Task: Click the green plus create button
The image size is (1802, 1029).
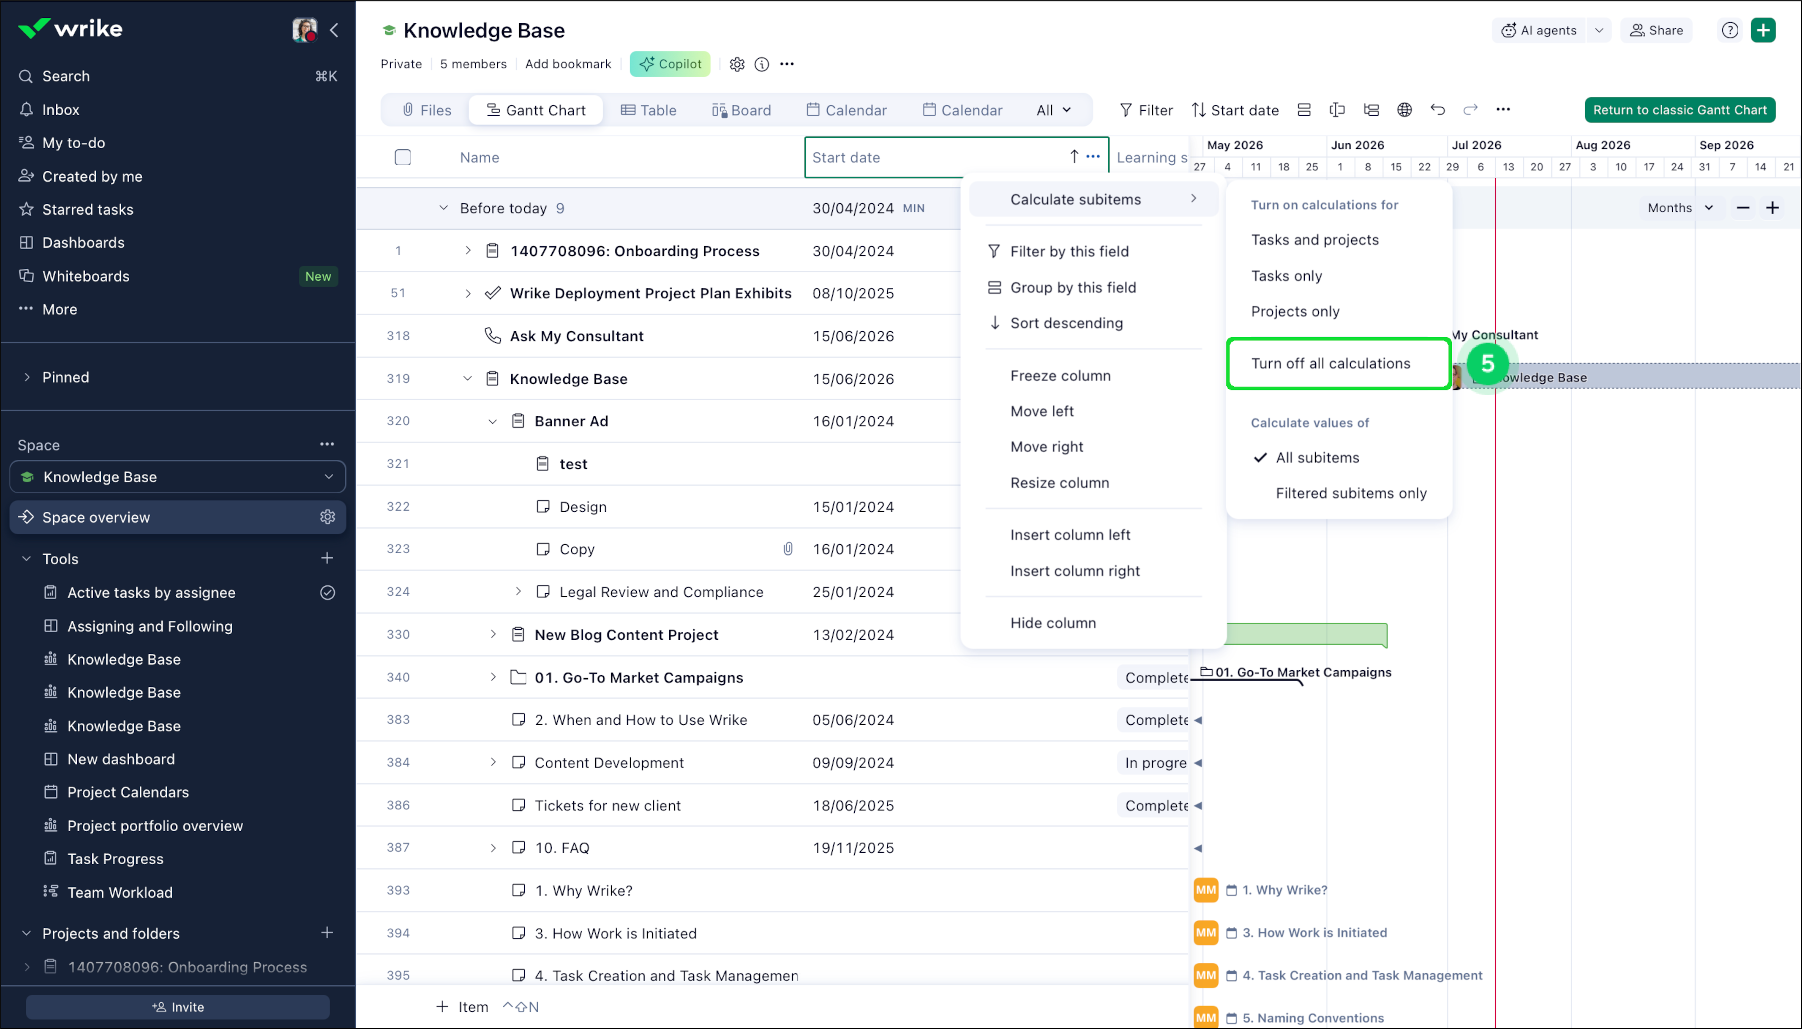Action: coord(1764,30)
